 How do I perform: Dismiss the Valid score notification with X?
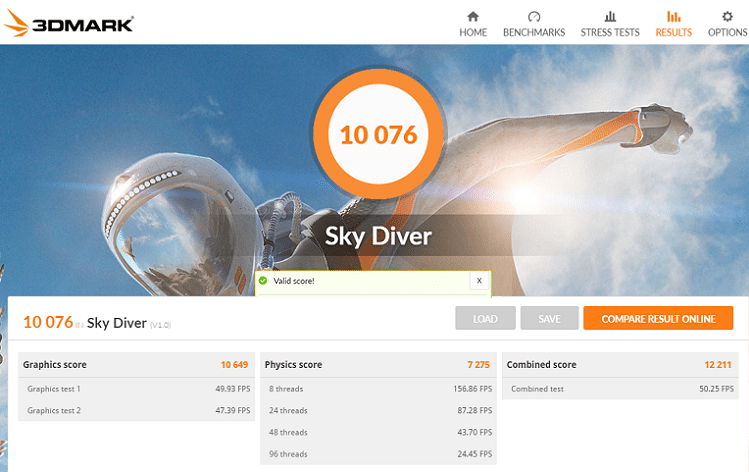pos(479,280)
